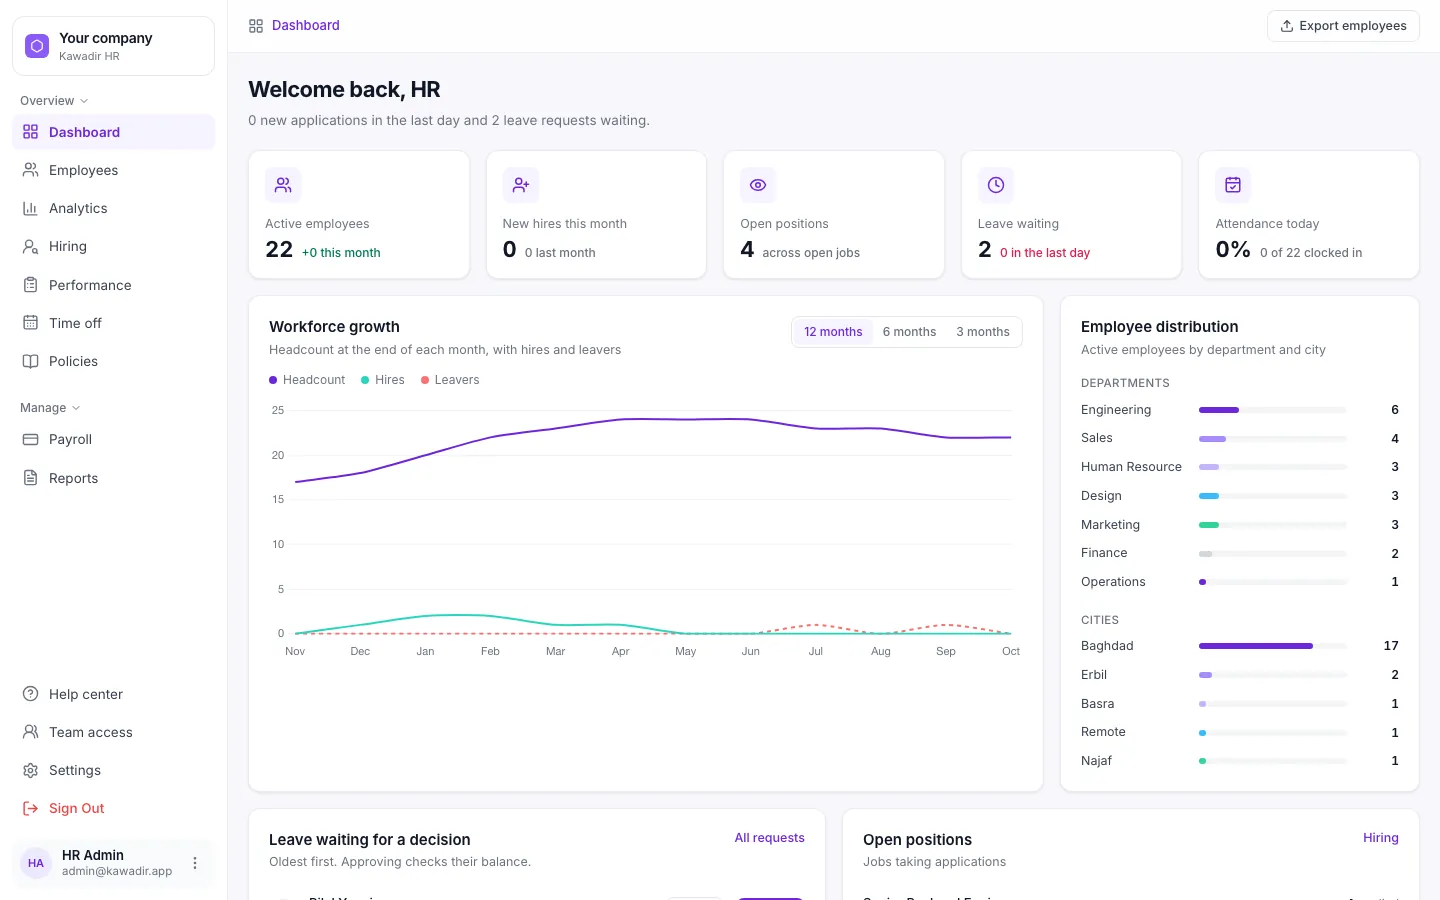
Task: Click the Engineering department progress bar
Action: pos(1273,410)
